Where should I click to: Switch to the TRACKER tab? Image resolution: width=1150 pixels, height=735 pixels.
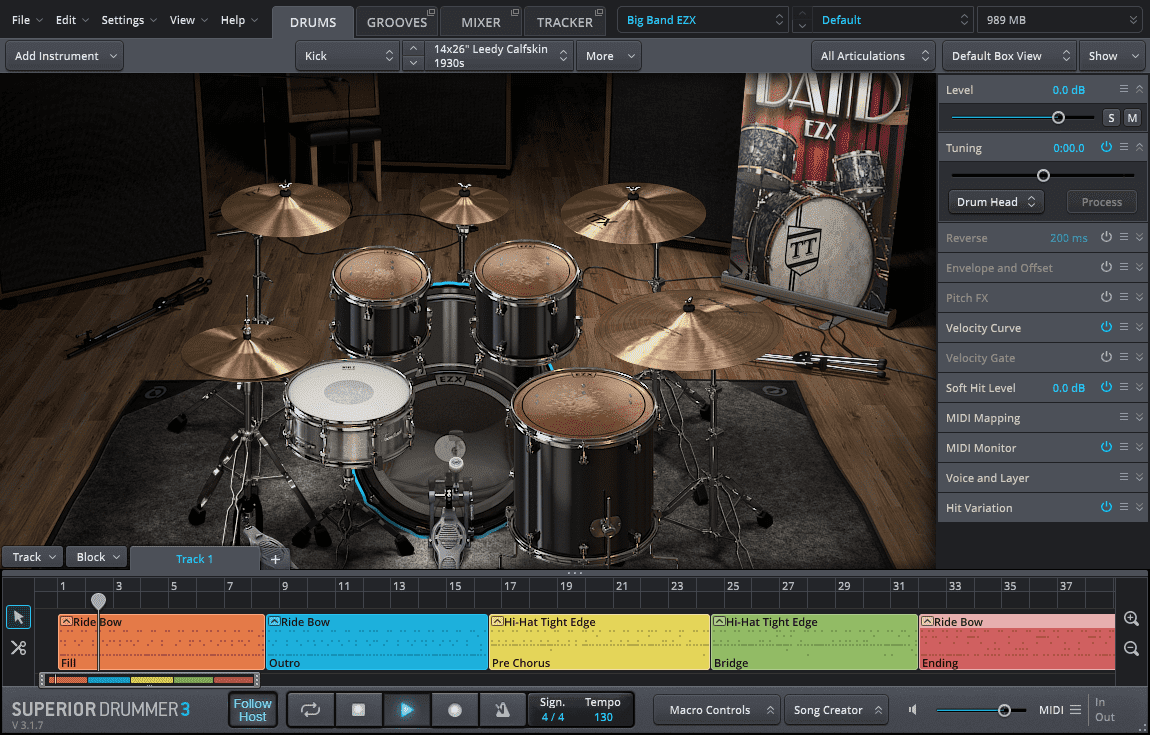[x=565, y=22]
